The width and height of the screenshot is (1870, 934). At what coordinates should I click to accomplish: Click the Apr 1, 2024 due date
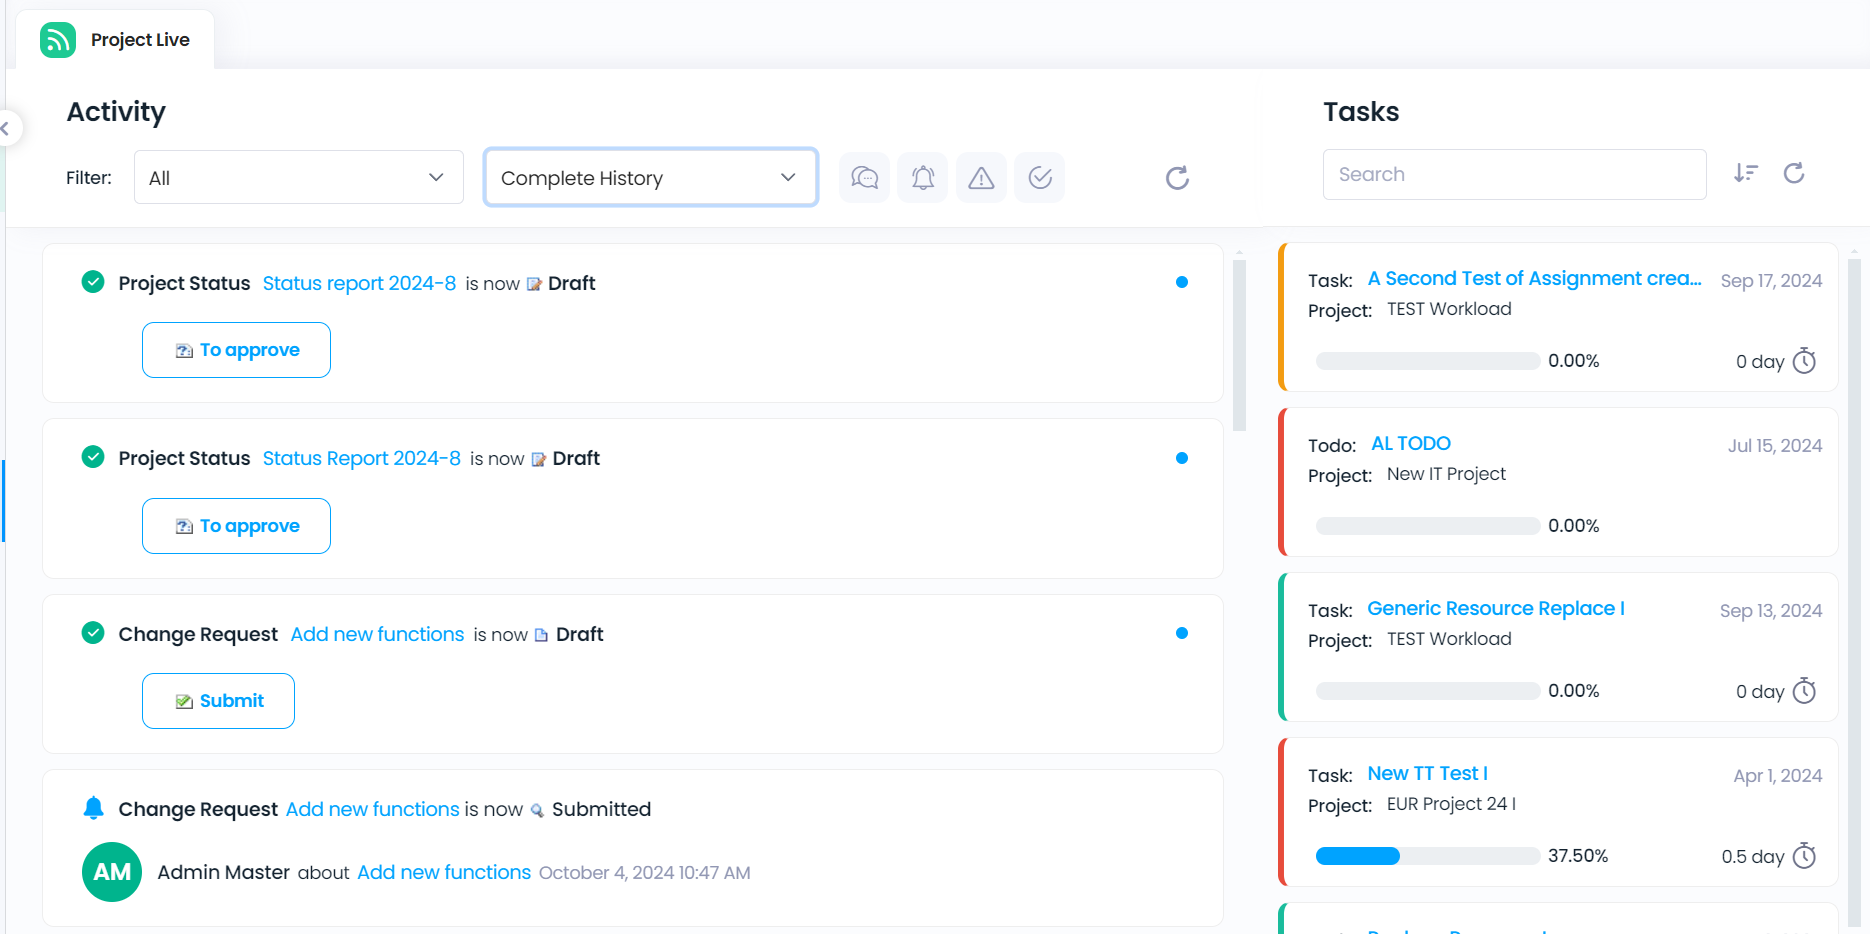tap(1778, 776)
